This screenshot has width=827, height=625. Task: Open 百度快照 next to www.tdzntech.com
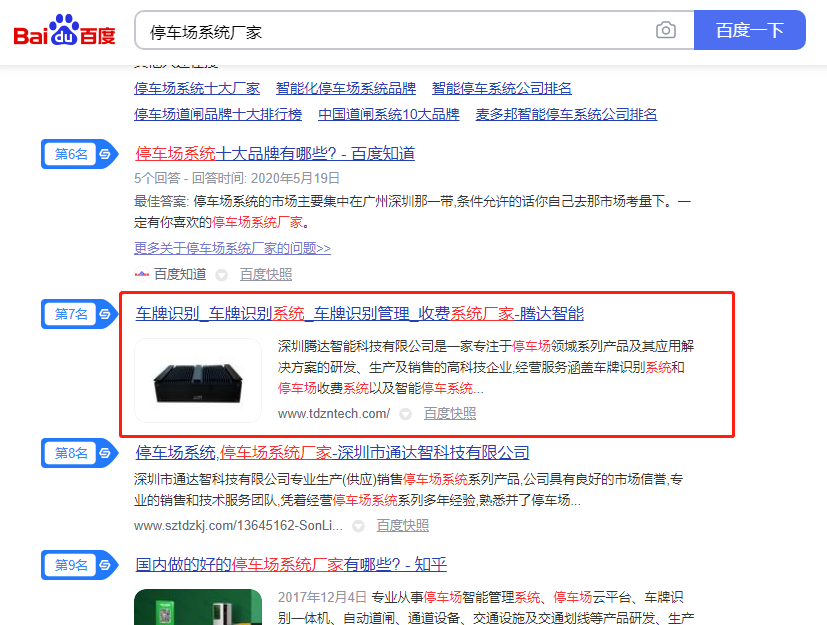450,414
